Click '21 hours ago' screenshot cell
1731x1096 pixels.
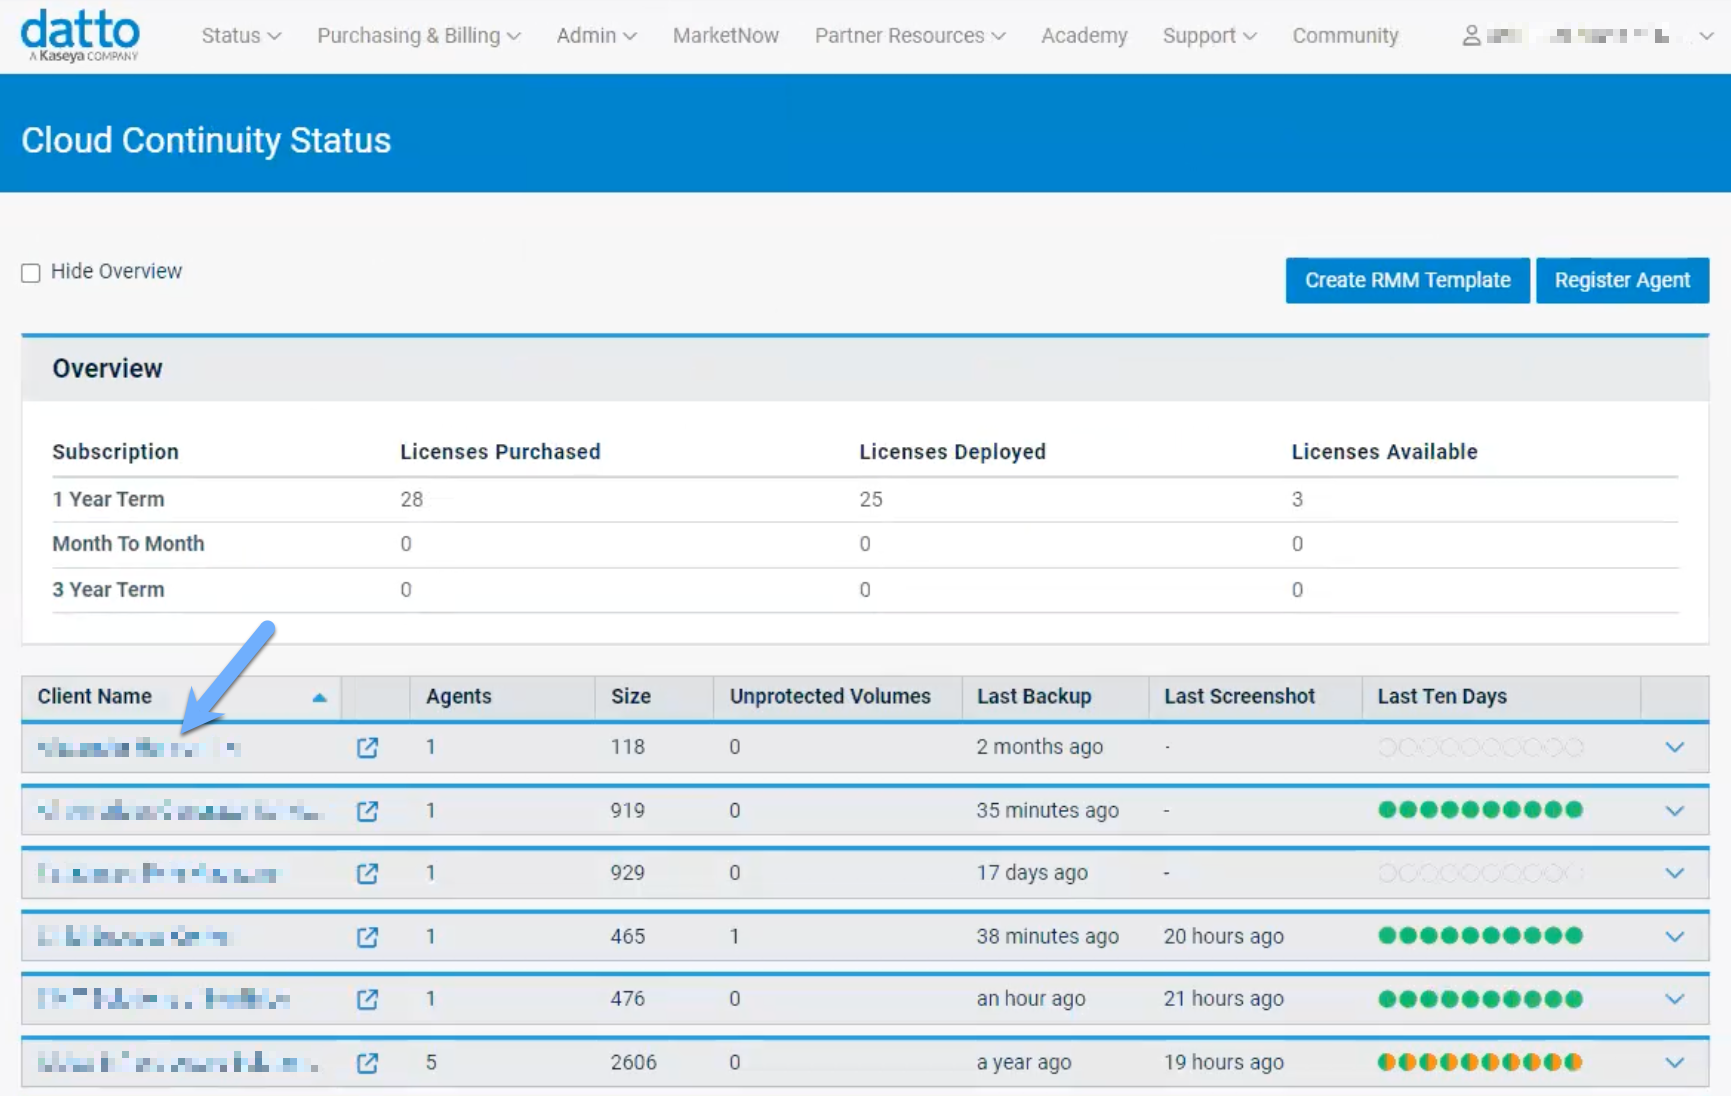pos(1223,999)
